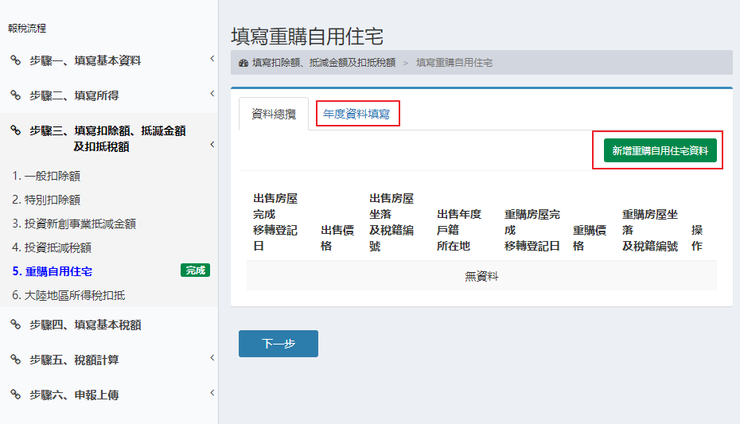Viewport: 740px width, 424px height.
Task: Select the 資料總攬 tab
Action: [x=273, y=115]
